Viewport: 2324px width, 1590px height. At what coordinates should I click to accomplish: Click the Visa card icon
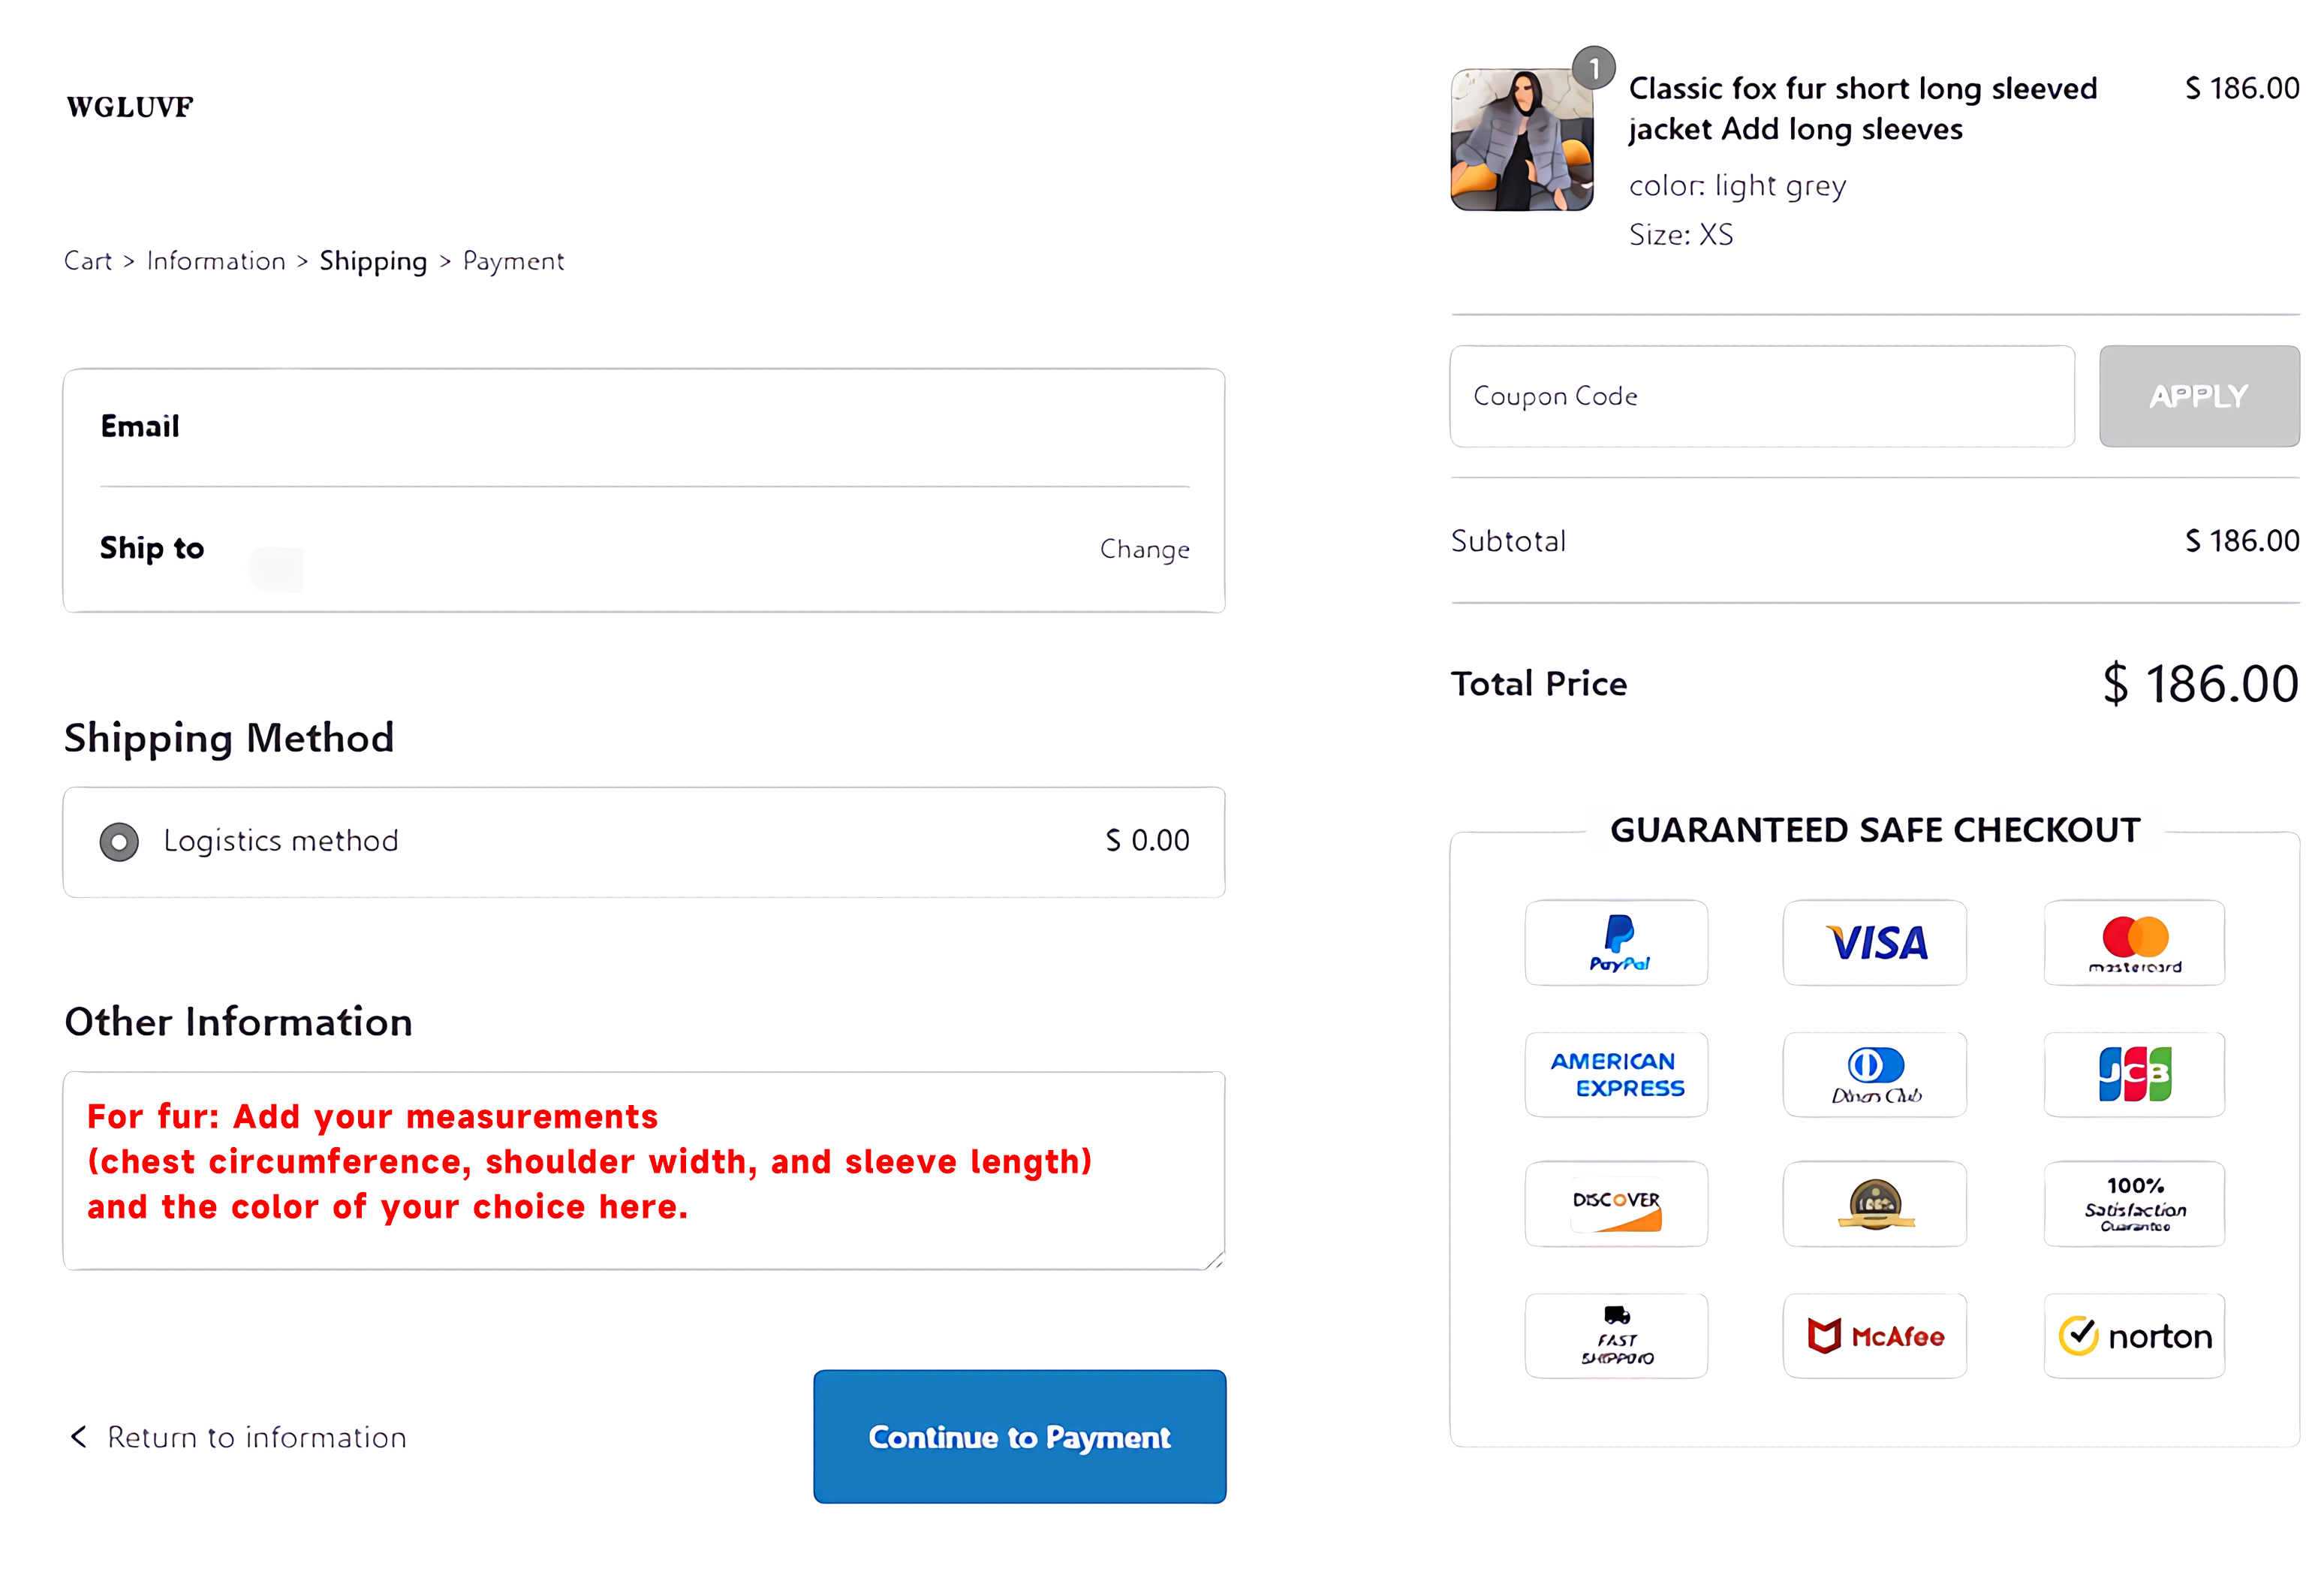1874,943
